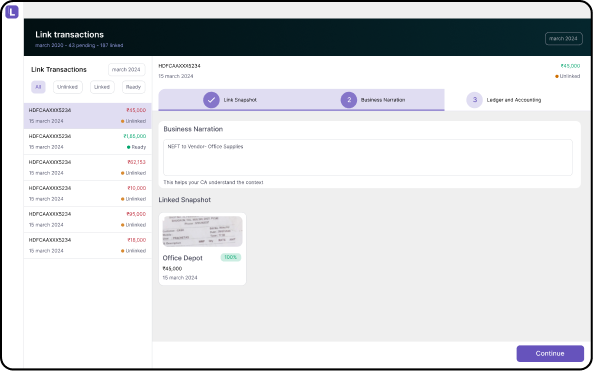Screen dimensions: 593x371
Task: Switch to the Link Snapshot step tab
Action: (x=230, y=100)
